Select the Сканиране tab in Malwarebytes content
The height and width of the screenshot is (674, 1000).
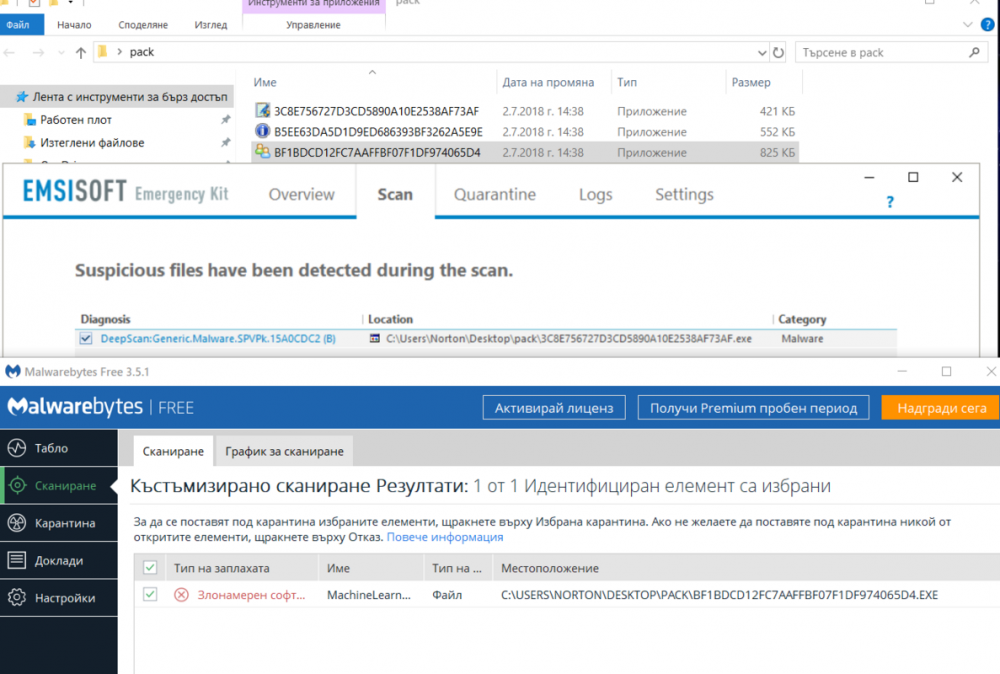point(173,451)
